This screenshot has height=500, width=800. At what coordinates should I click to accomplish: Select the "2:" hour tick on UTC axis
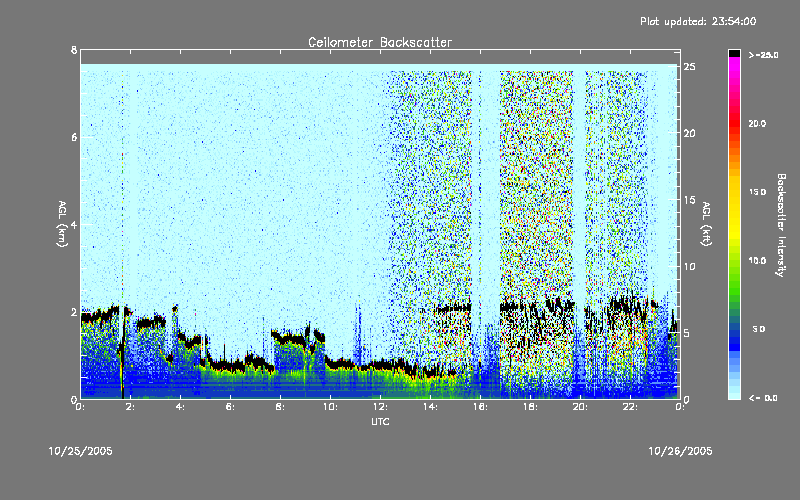(x=130, y=407)
